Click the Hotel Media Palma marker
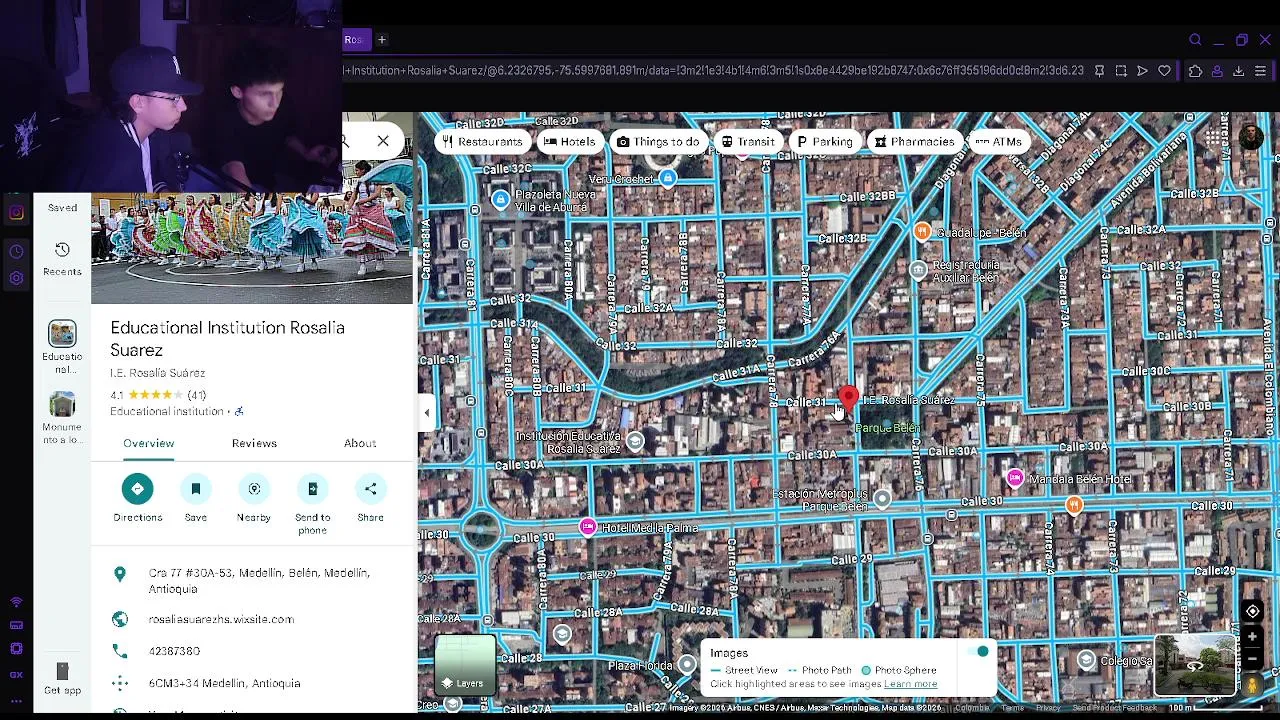Image resolution: width=1280 pixels, height=720 pixels. click(x=588, y=527)
